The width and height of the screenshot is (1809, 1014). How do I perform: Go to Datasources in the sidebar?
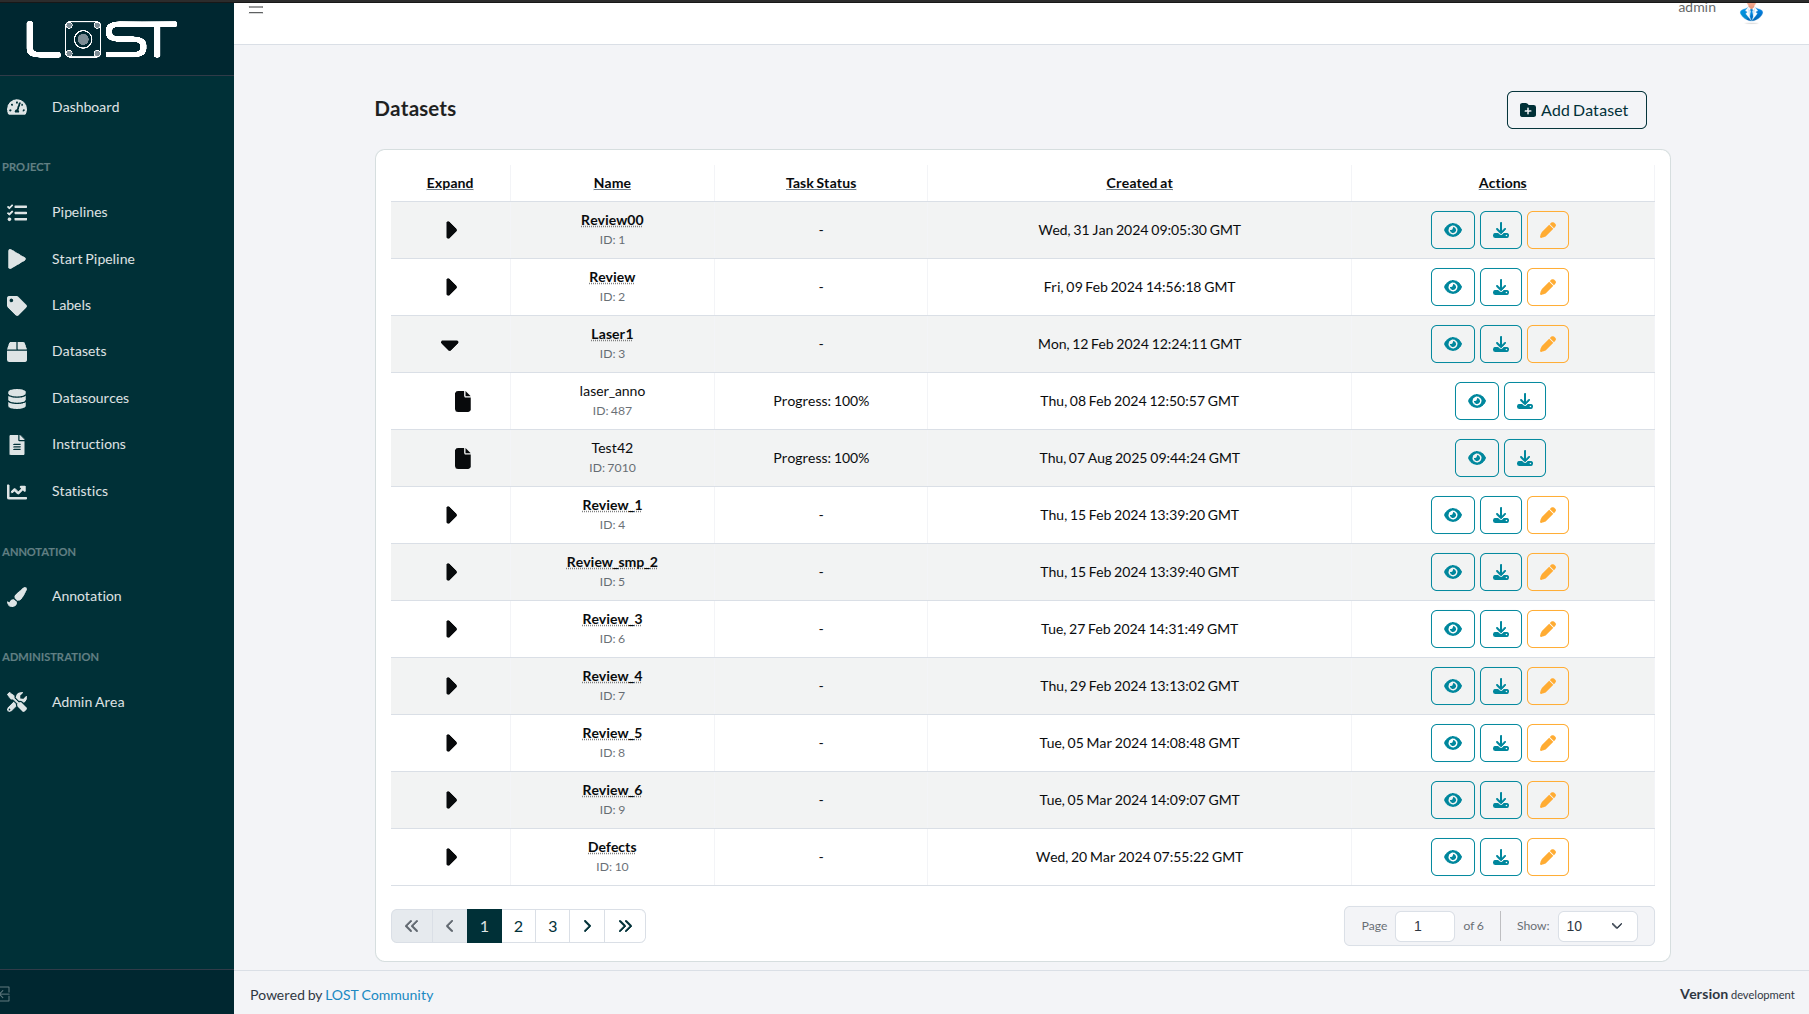pos(90,398)
